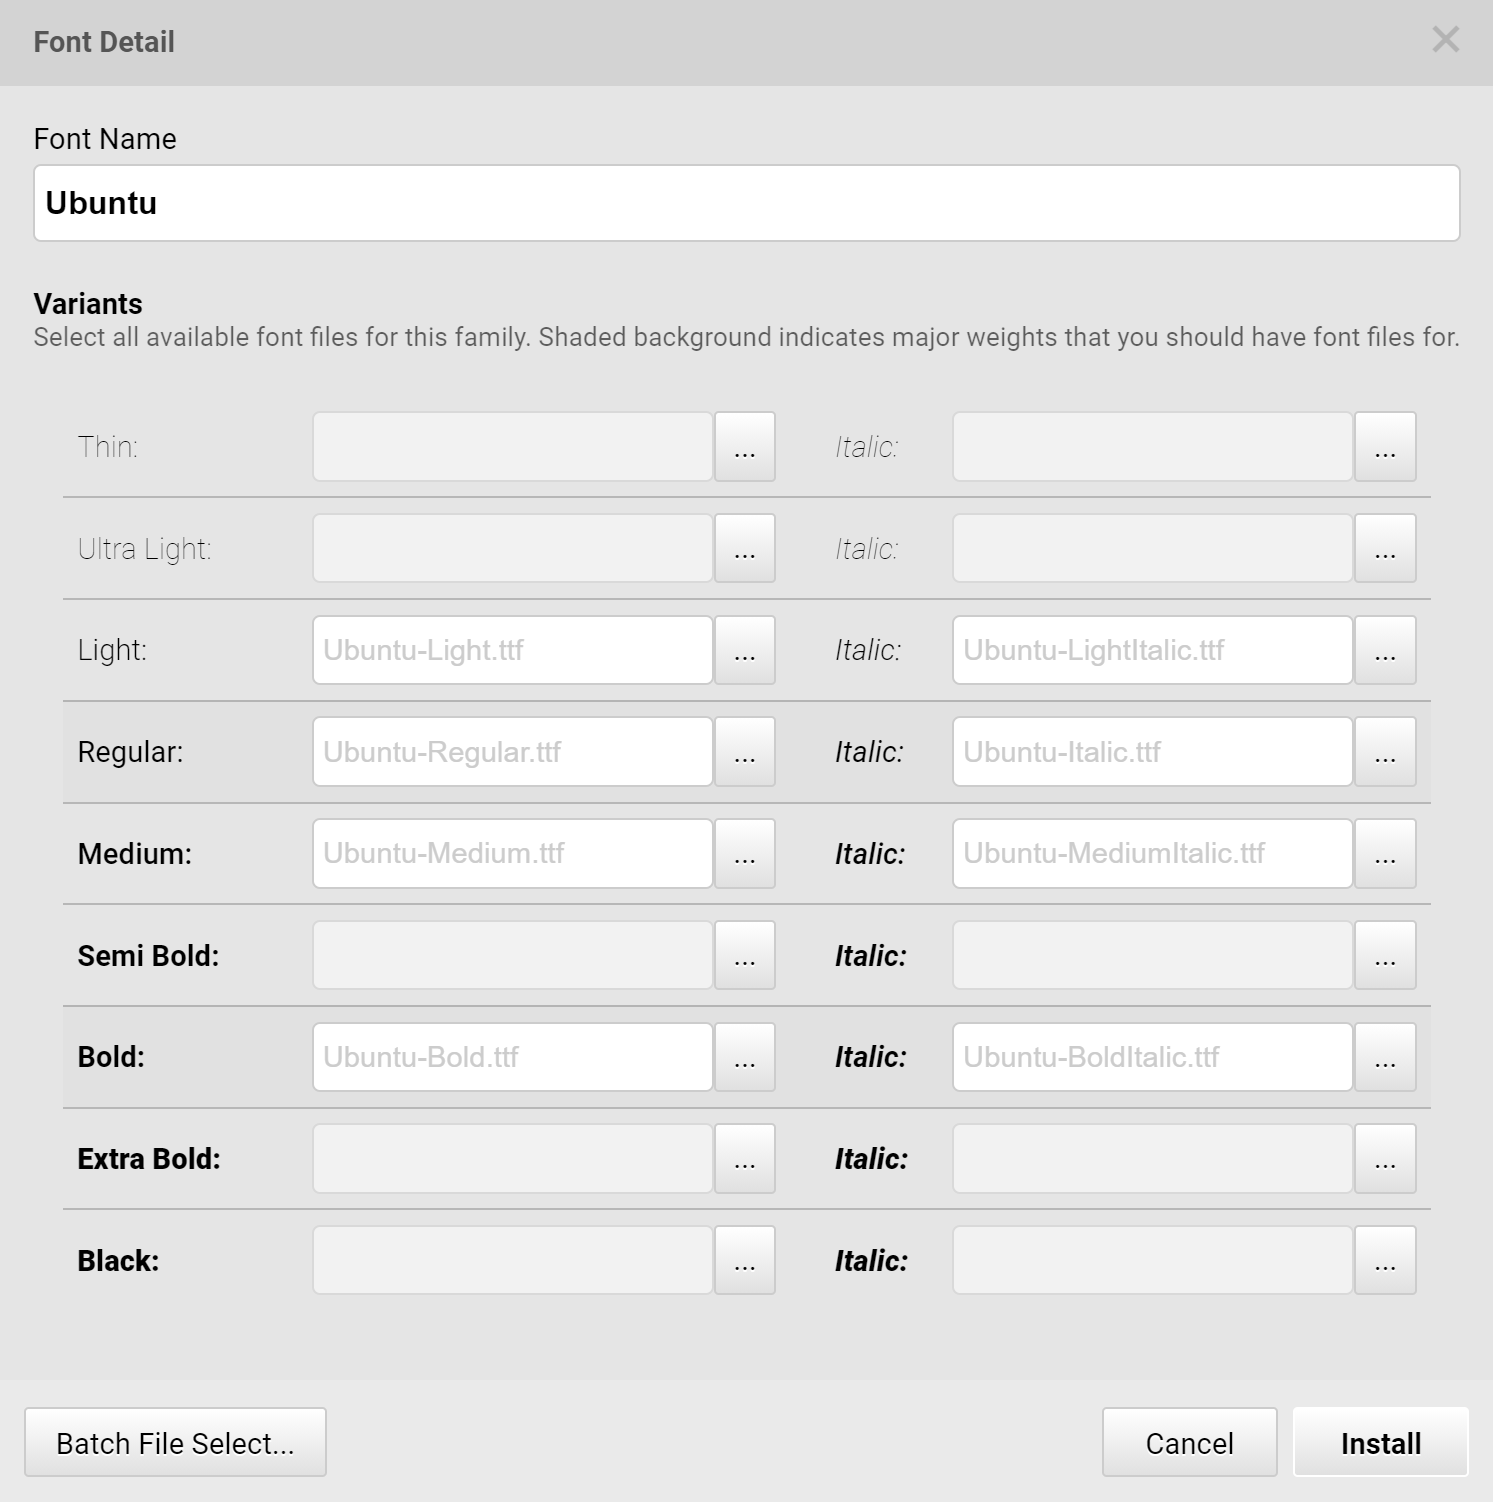Click the Ultra Light Italic file field

(1153, 548)
